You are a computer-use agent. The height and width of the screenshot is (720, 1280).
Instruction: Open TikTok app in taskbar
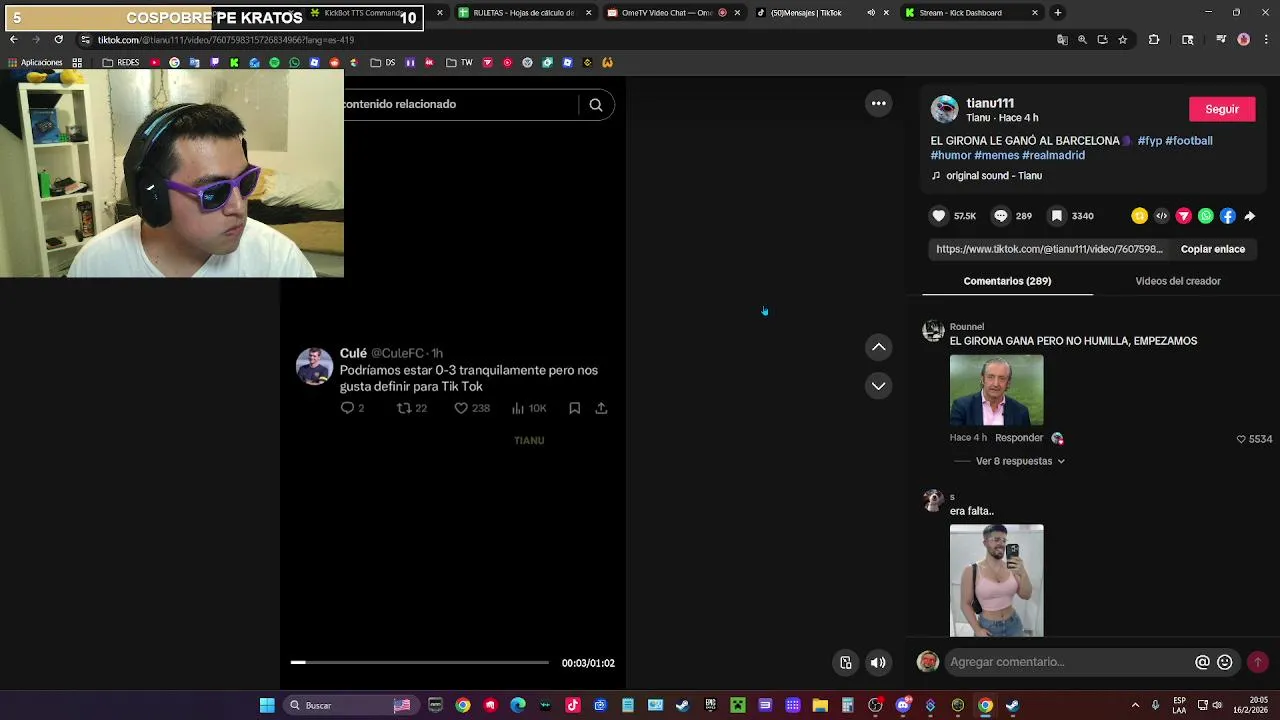573,706
